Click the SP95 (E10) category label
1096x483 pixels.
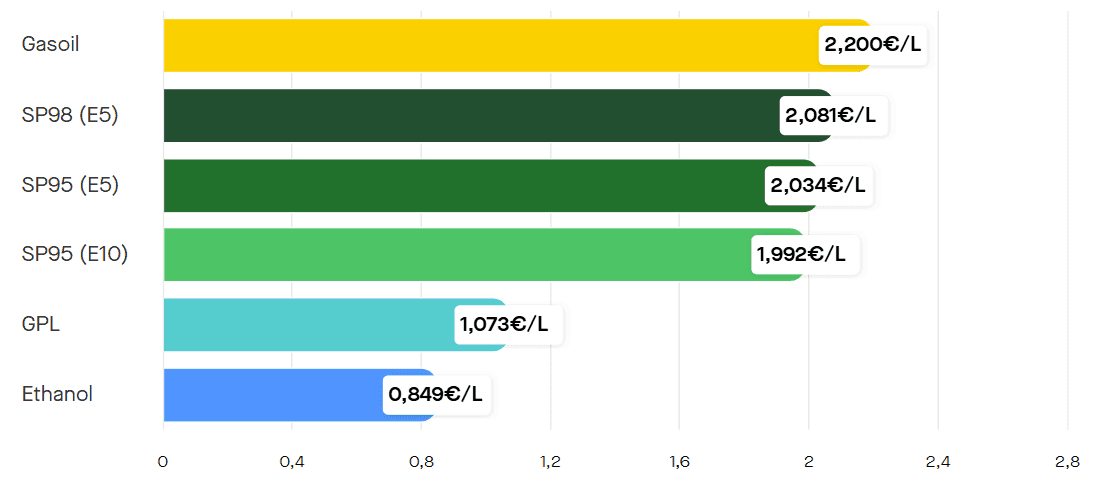click(75, 255)
